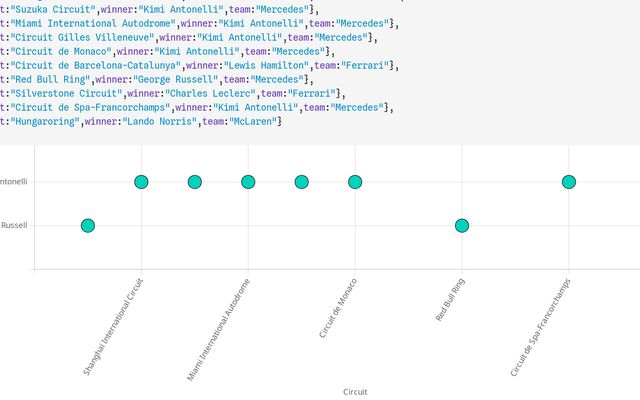Click "Suzuka Circuit" string in the code
Screen dimensions: 640x400
pos(53,9)
